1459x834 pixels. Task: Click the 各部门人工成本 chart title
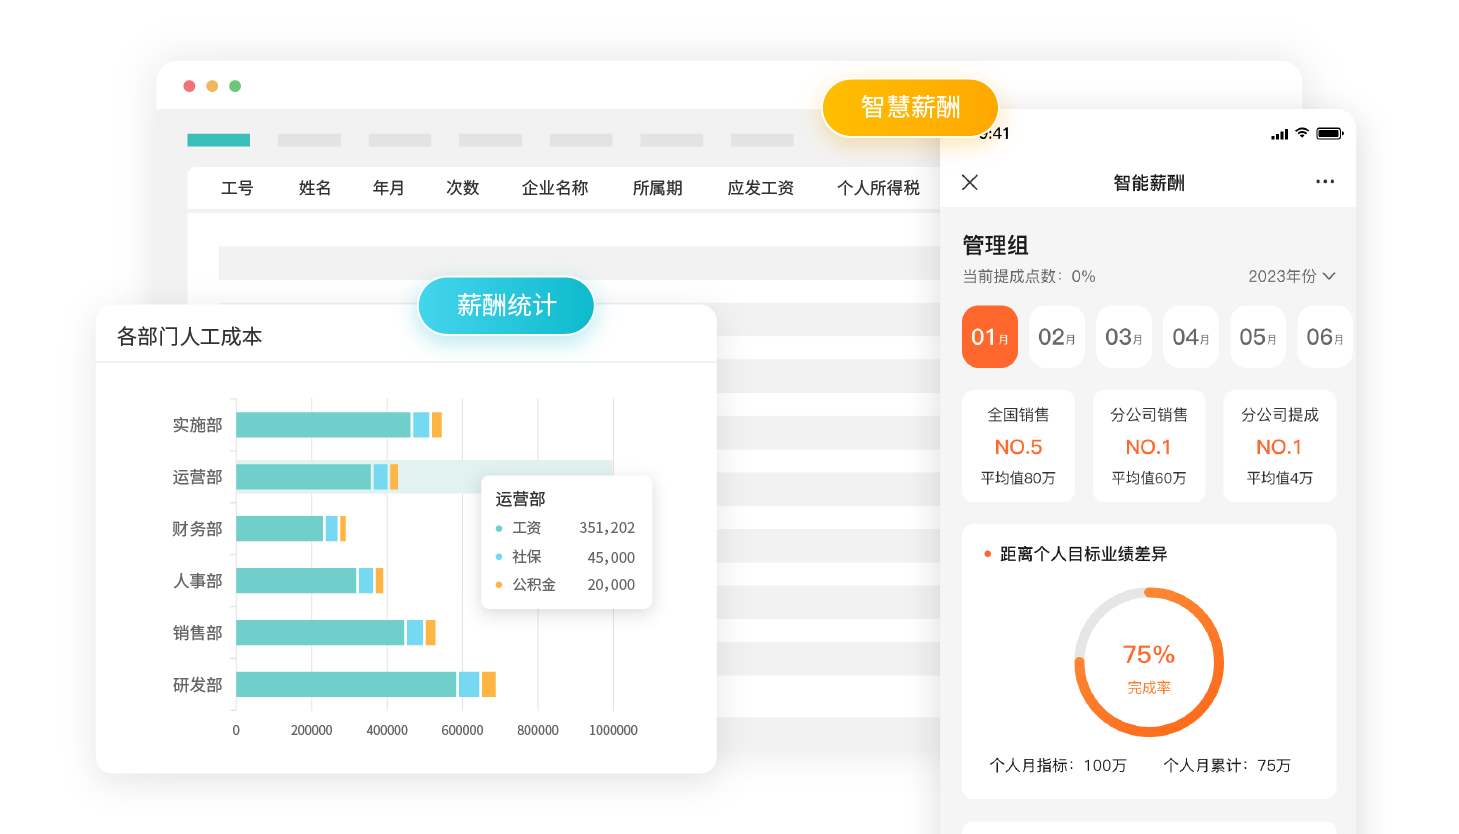coord(190,337)
